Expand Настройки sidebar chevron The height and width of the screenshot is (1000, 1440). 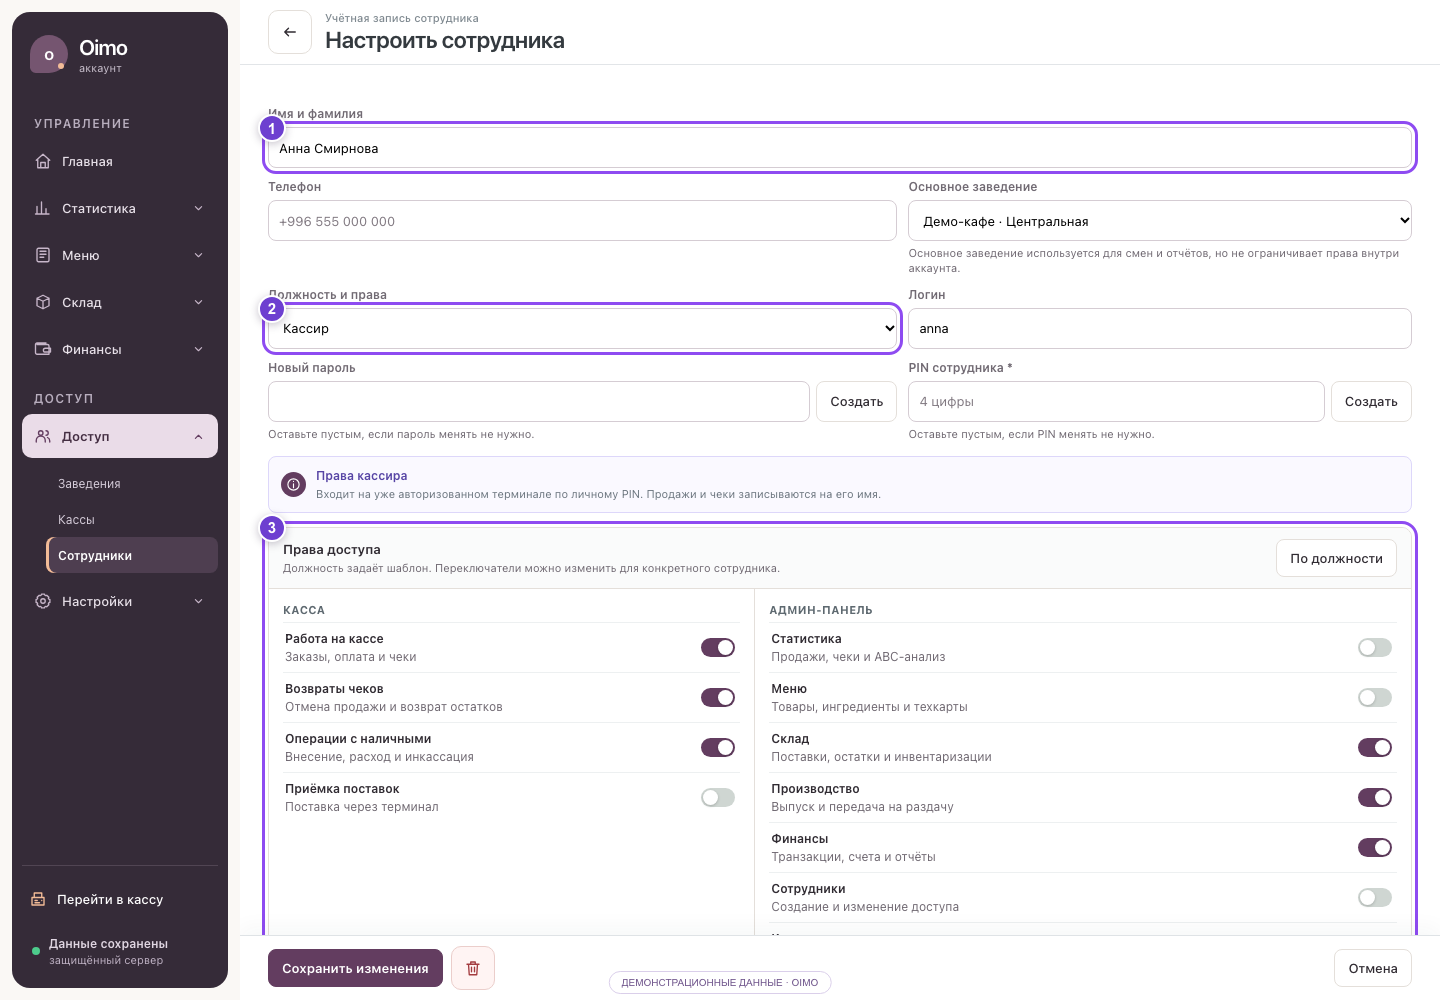point(198,601)
